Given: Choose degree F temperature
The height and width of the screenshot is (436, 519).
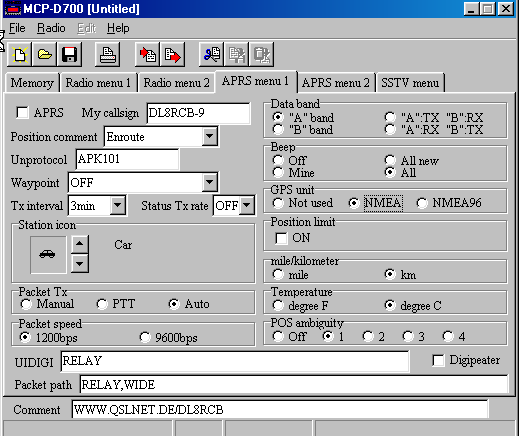Looking at the screenshot, I should pos(278,305).
